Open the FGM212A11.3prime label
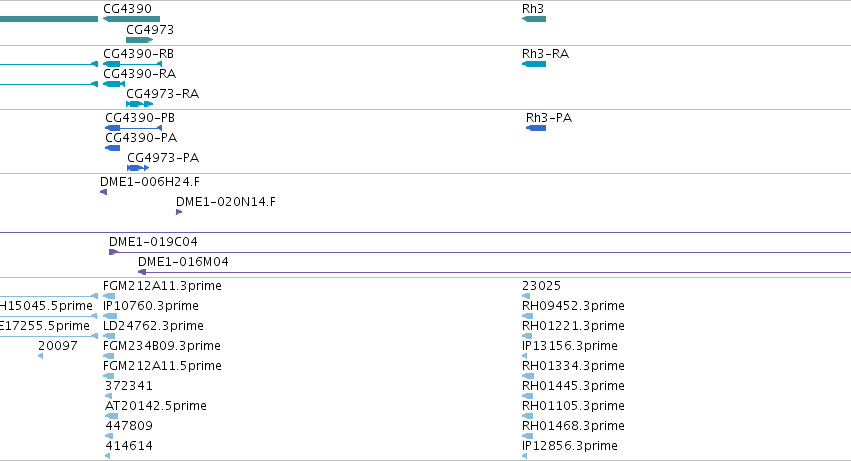Screen dimensions: 851x461 pyautogui.click(x=162, y=286)
